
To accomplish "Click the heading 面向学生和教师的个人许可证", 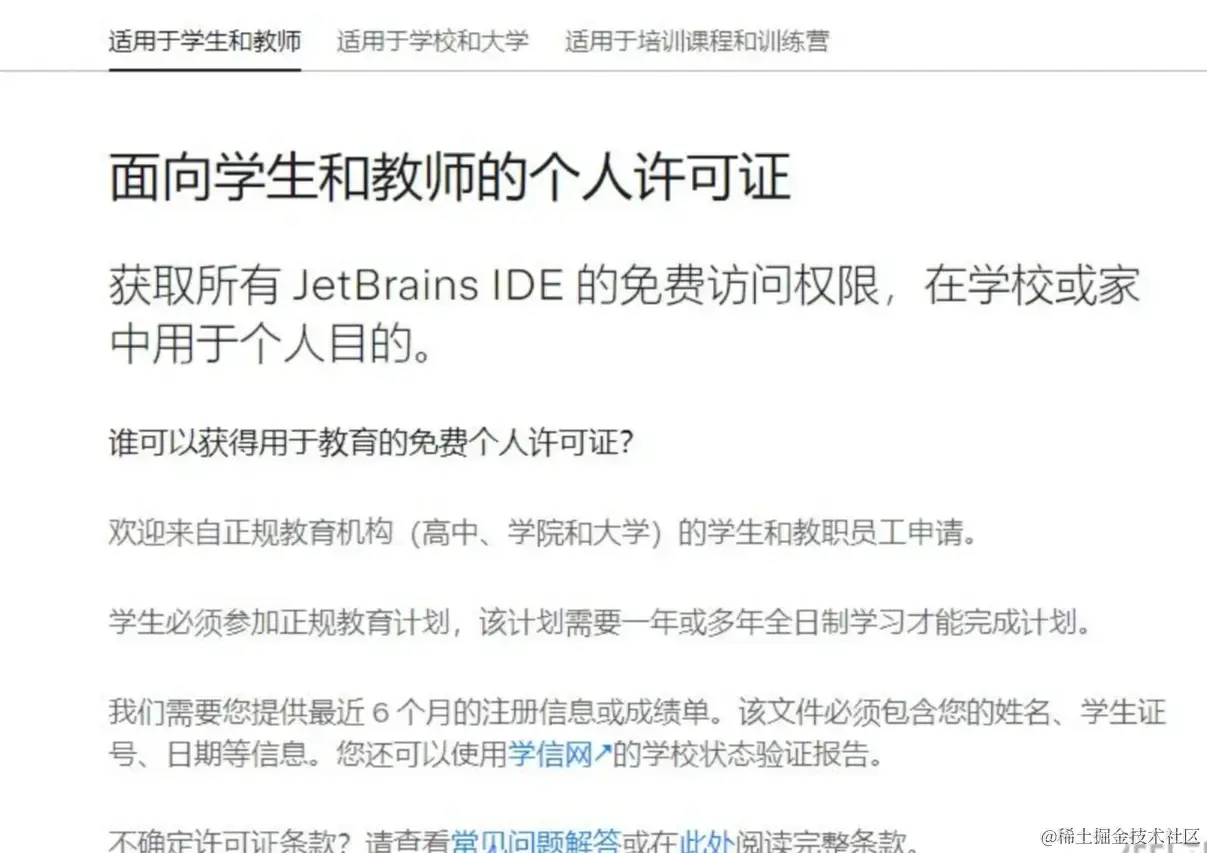I will pos(450,178).
